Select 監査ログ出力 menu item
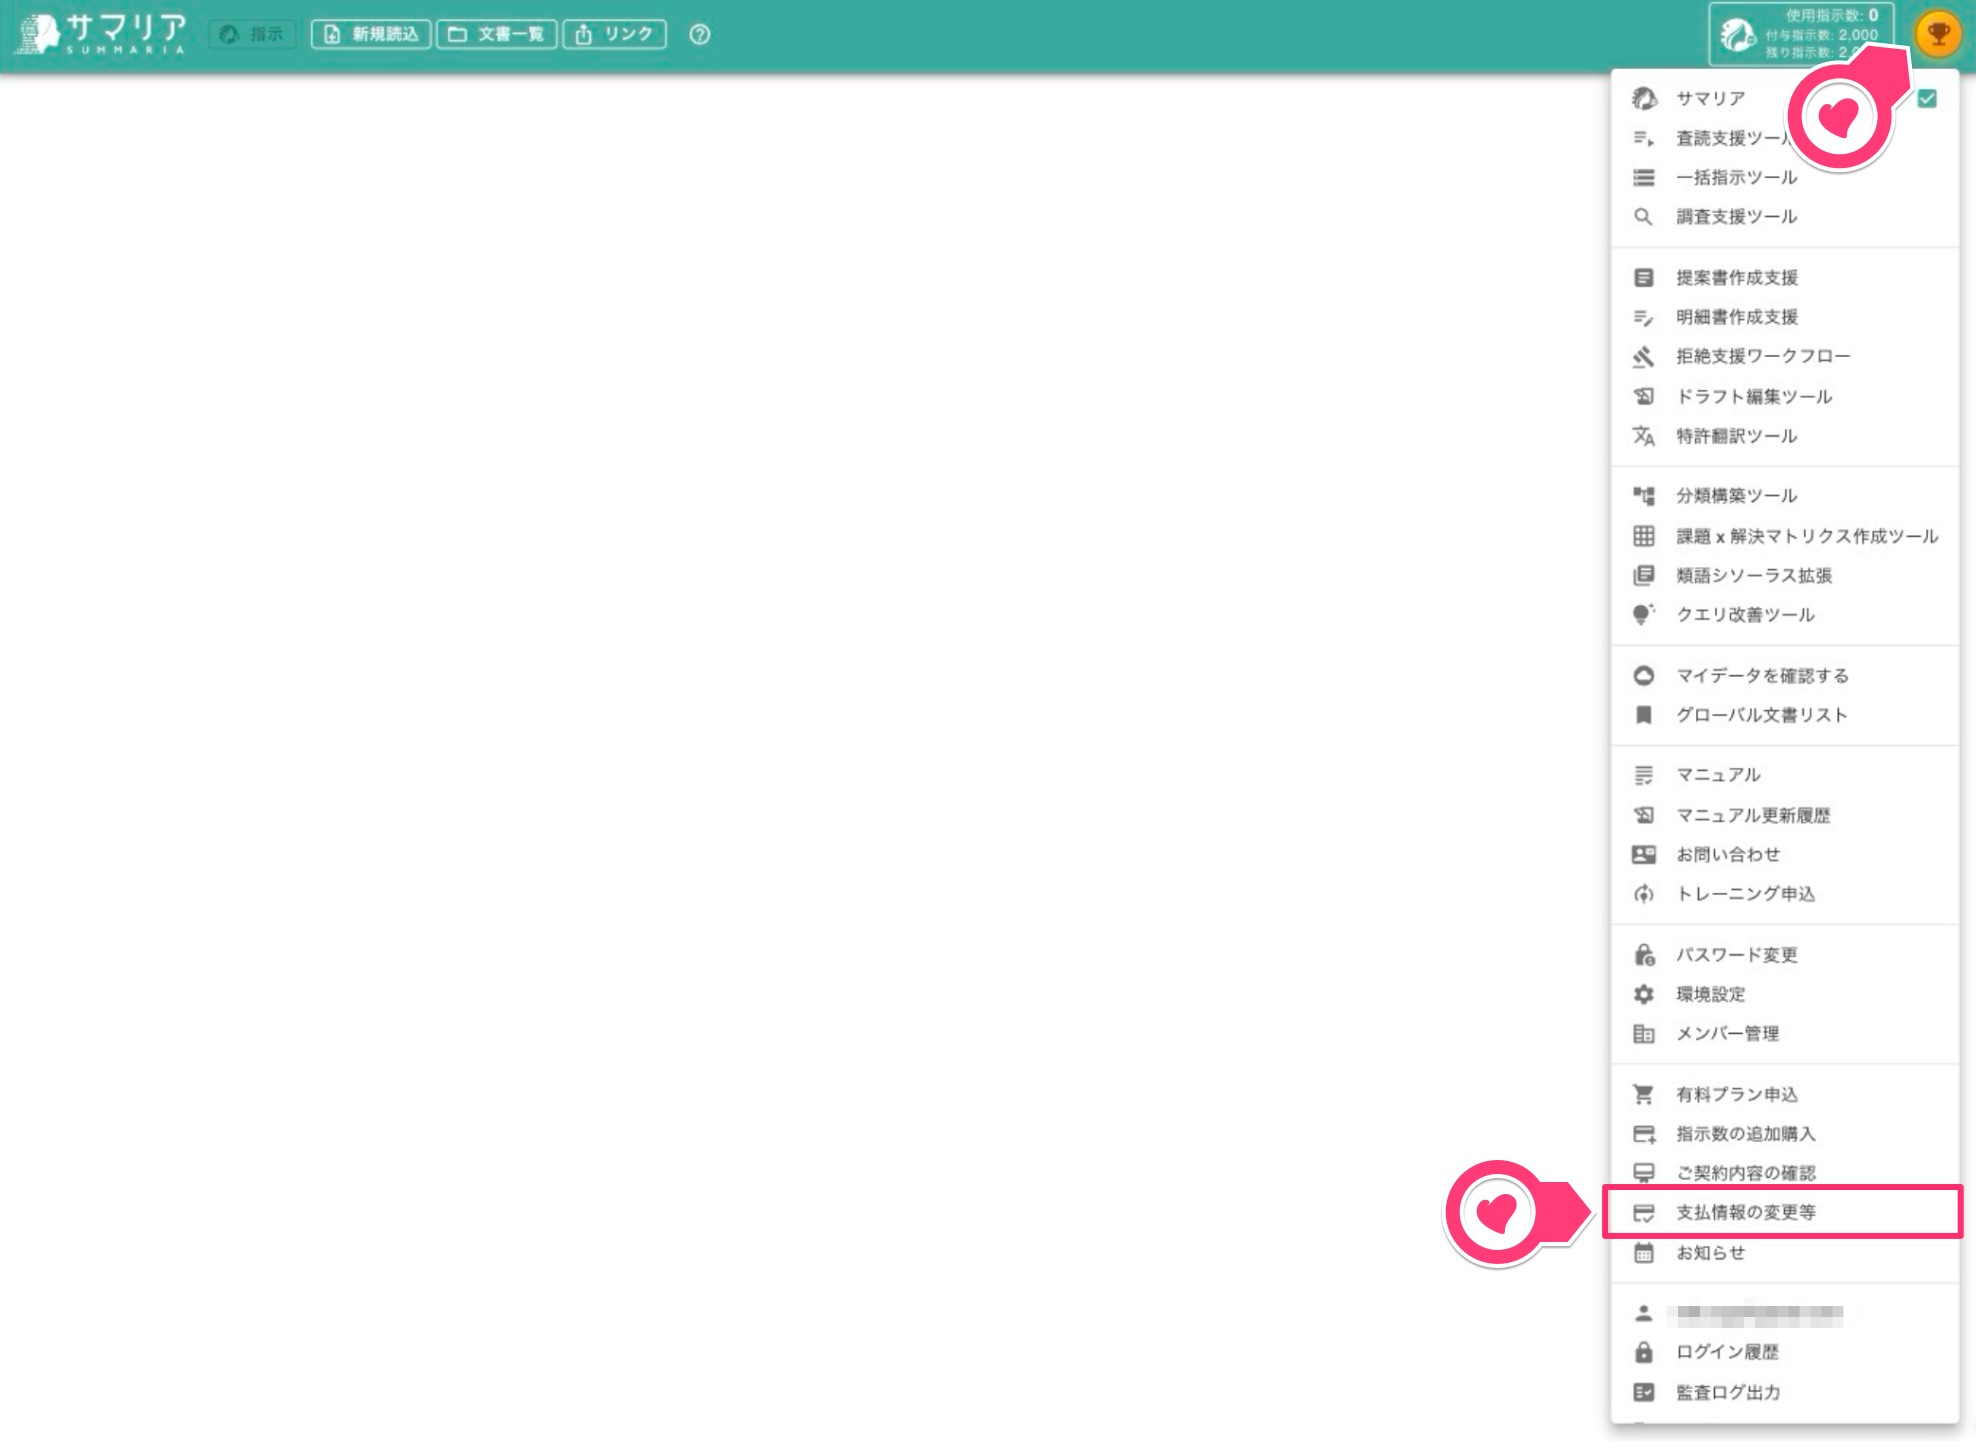Viewport: 1976px width, 1450px height. click(x=1785, y=1392)
